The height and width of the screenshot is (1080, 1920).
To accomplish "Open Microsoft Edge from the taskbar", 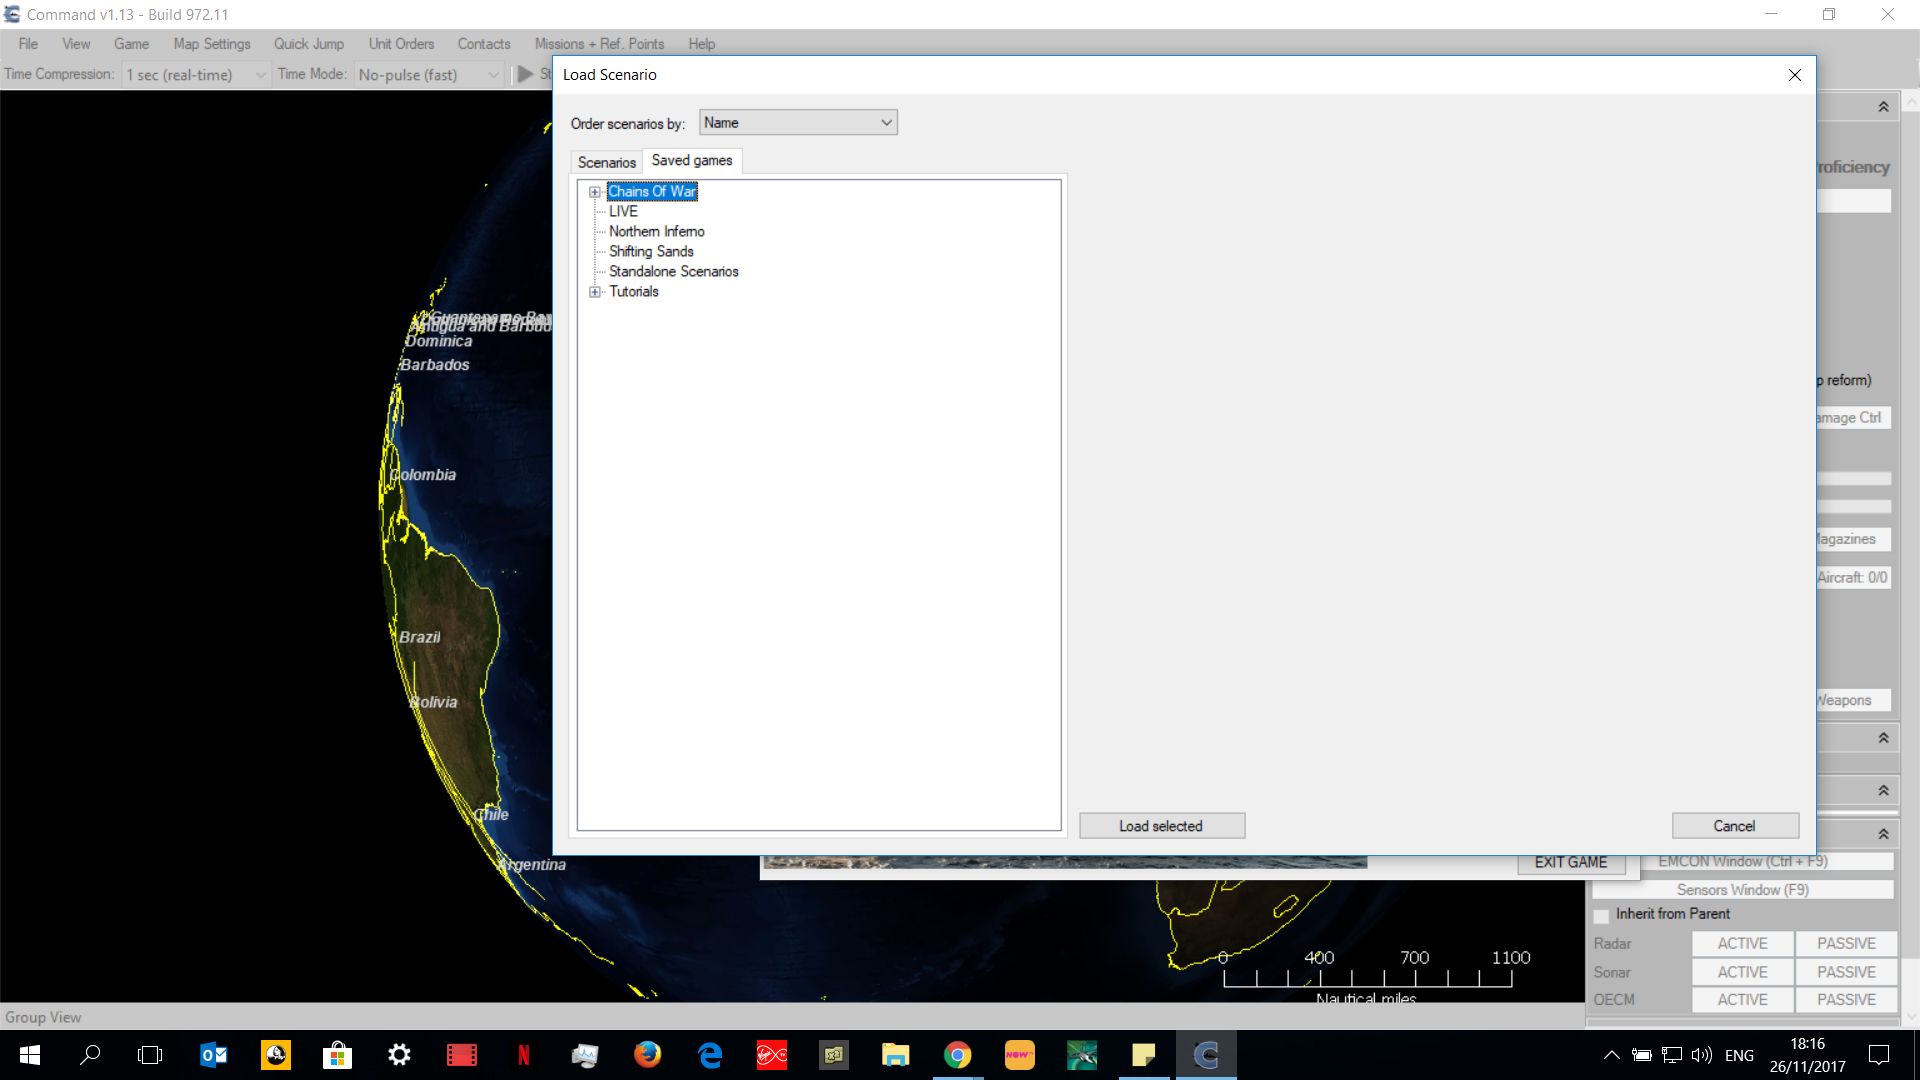I will pyautogui.click(x=710, y=1055).
